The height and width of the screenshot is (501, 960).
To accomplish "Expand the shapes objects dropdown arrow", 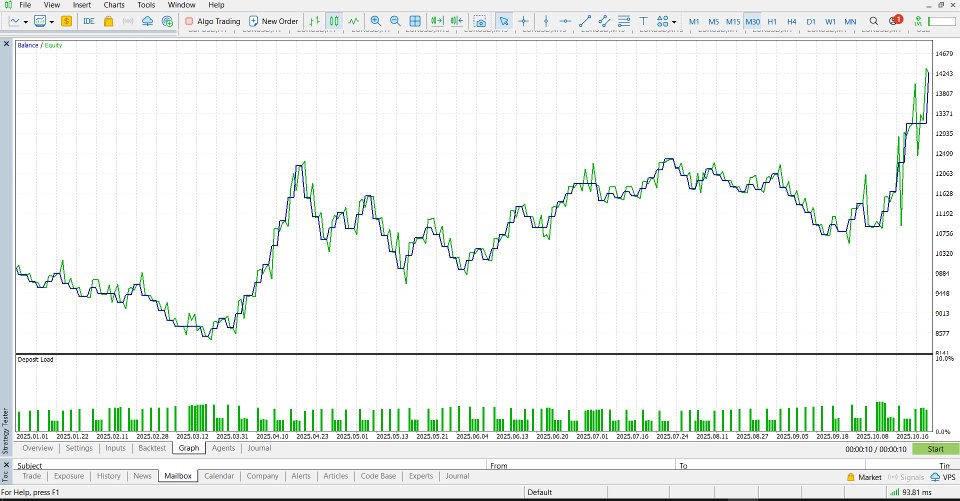I will coord(674,21).
